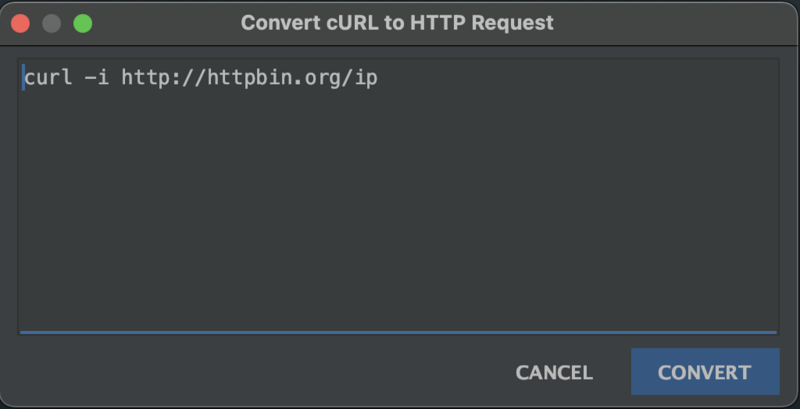Click blank title bar area right of title
Viewport: 800px width, 409px height.
(673, 23)
